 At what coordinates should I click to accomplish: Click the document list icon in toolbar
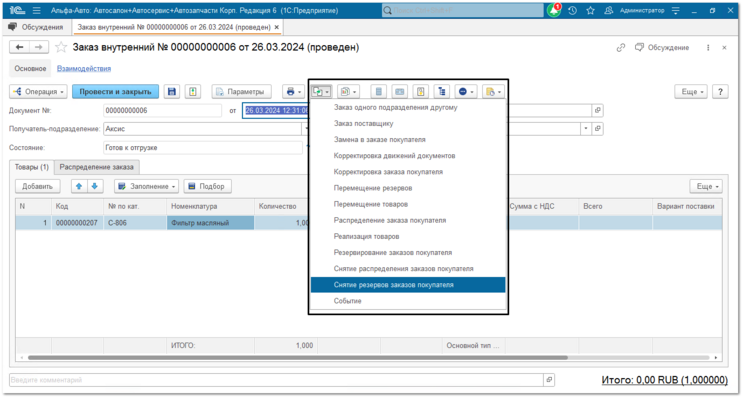(x=379, y=91)
